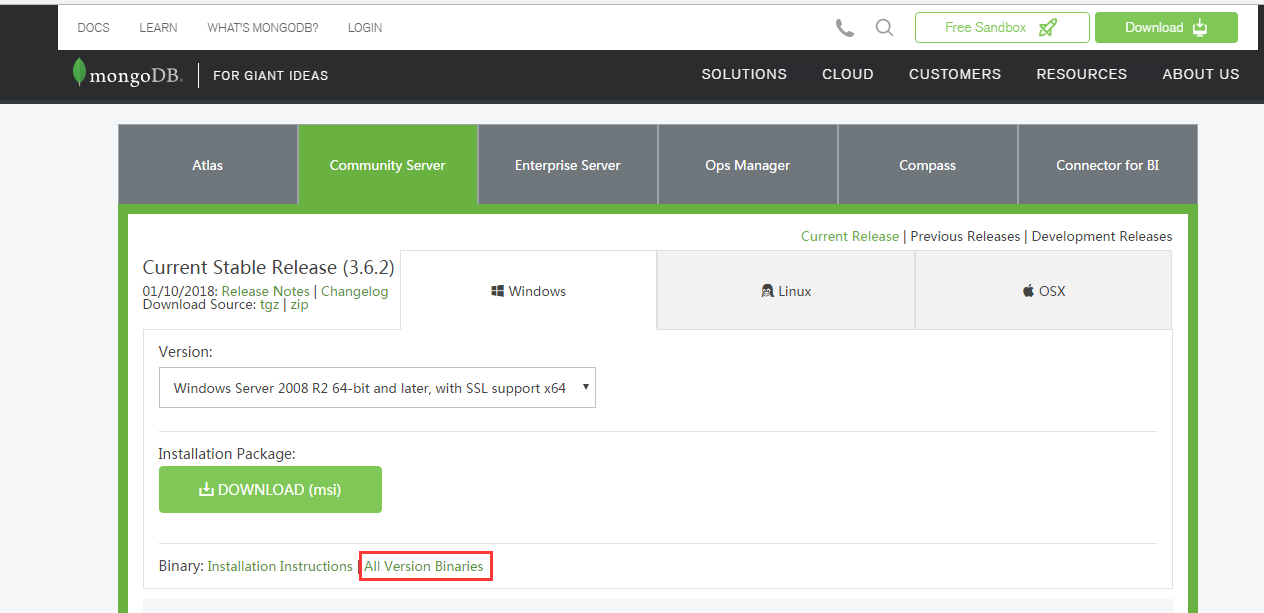The width and height of the screenshot is (1264, 613).
Task: Click the Current Stable Release (3.6.2) heading
Action: 269,268
